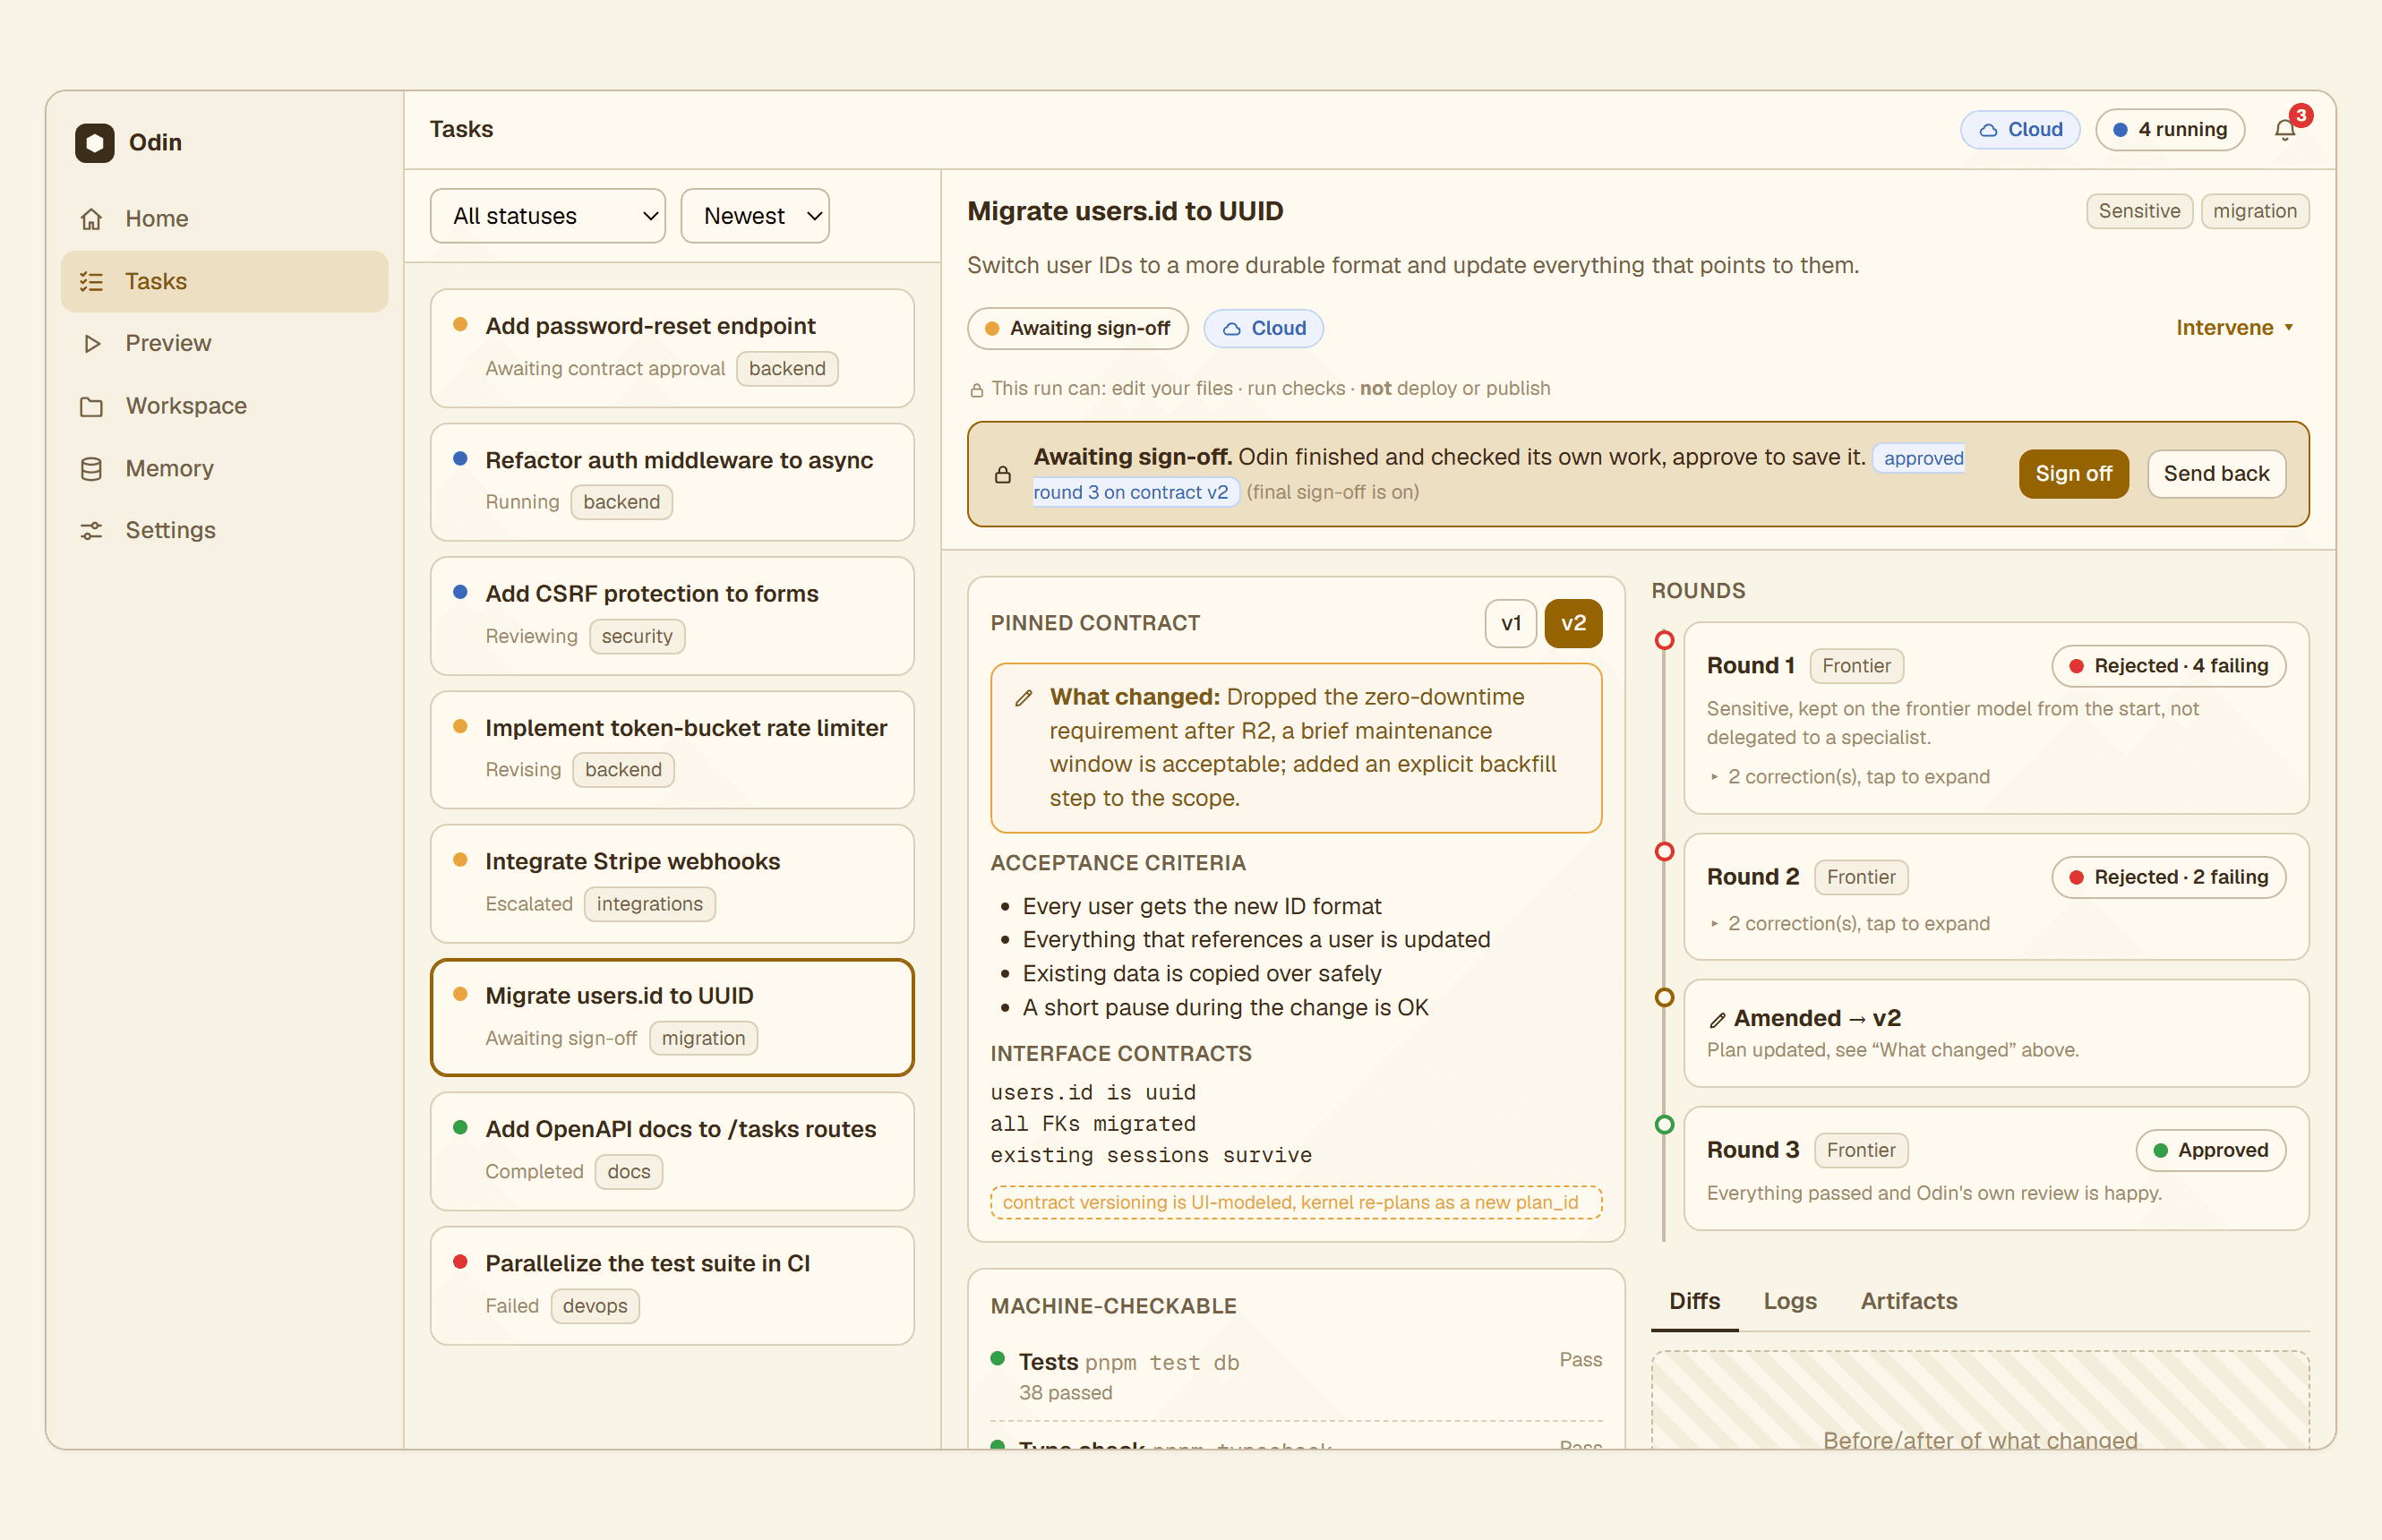Click the Cloud pill in header
The height and width of the screenshot is (1540, 2382).
point(2020,130)
